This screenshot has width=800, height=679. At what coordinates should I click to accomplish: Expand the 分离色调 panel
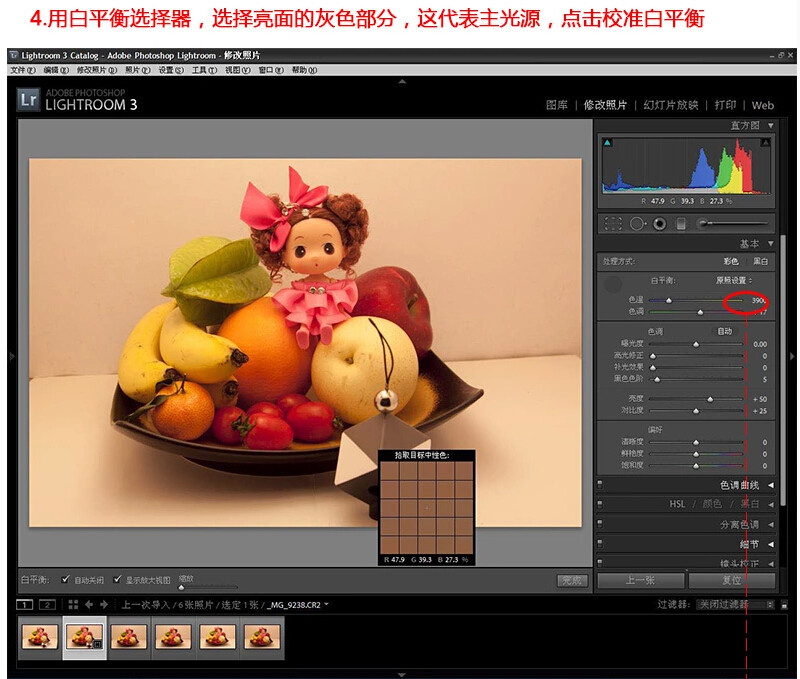click(771, 524)
